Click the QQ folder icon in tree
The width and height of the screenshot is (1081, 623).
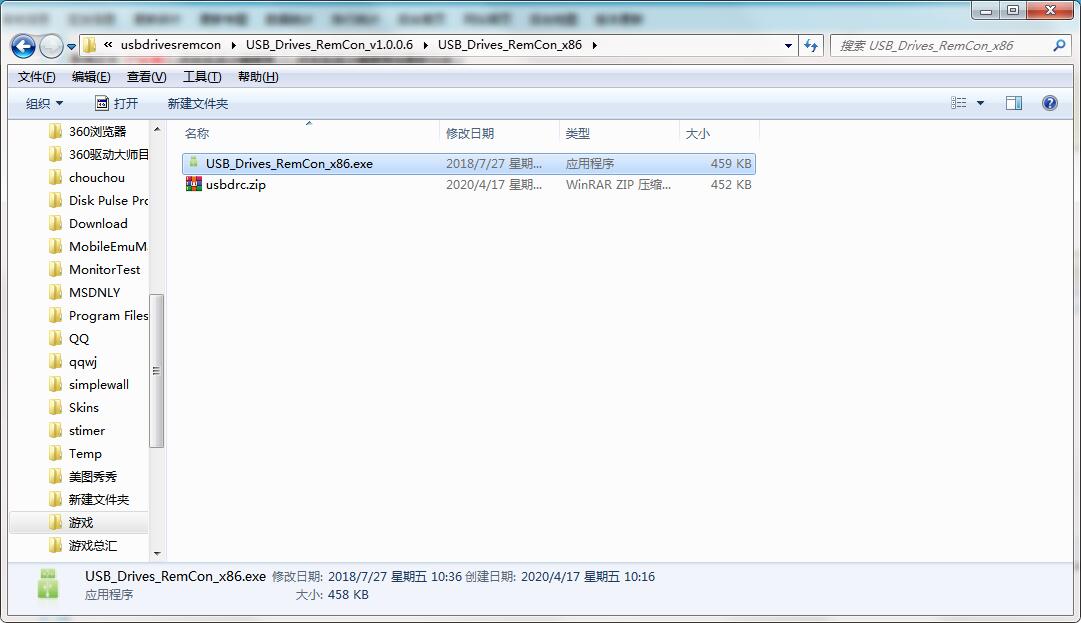click(56, 338)
